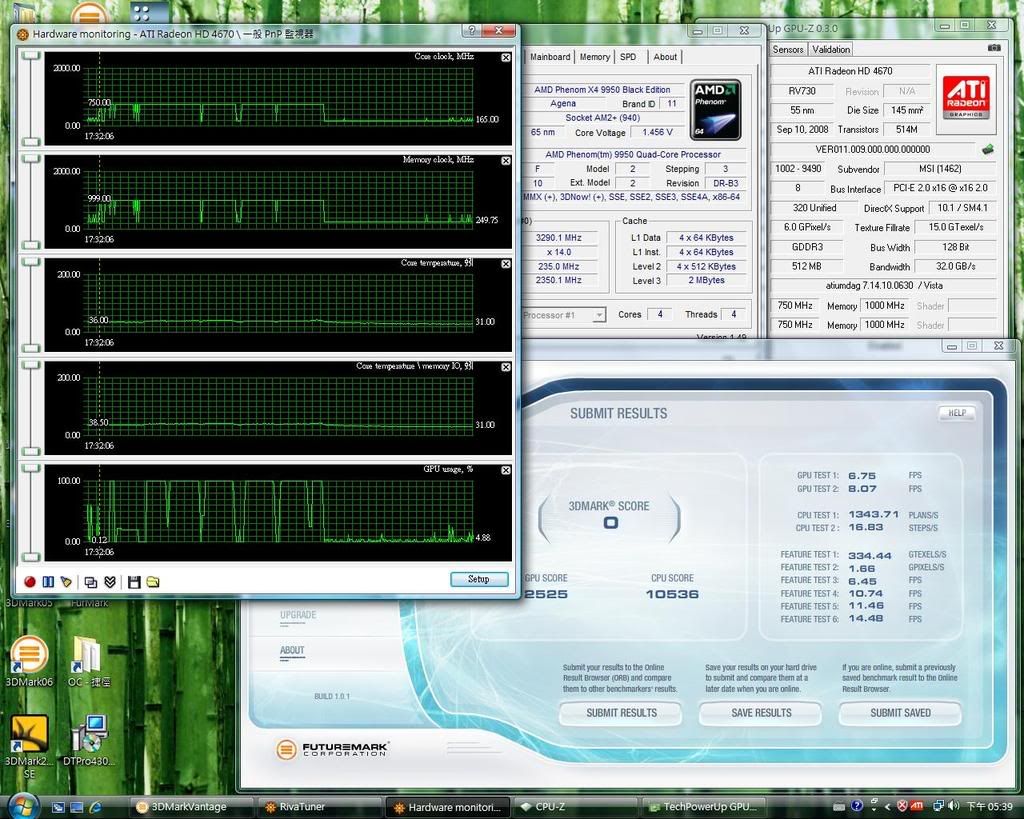Hide the GPU usage graph using its X
Image resolution: width=1024 pixels, height=819 pixels.
[505, 470]
